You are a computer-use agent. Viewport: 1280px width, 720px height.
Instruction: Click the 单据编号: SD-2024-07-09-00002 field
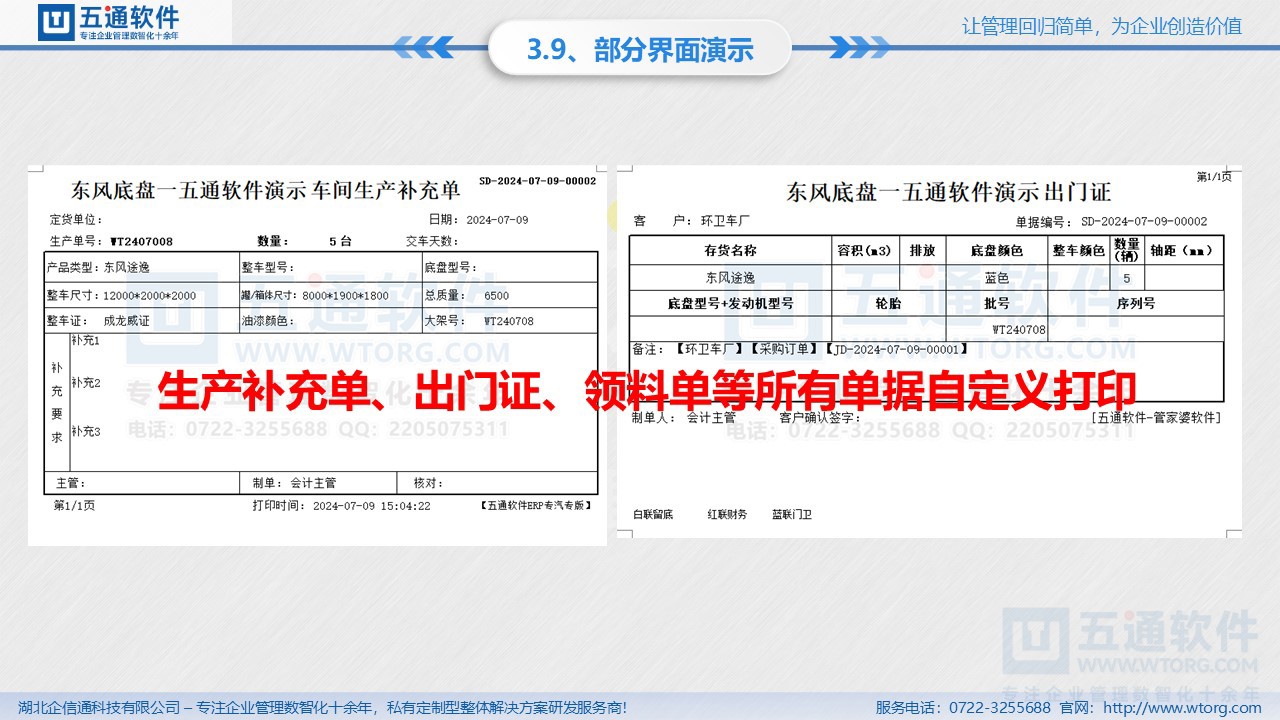tap(1111, 222)
